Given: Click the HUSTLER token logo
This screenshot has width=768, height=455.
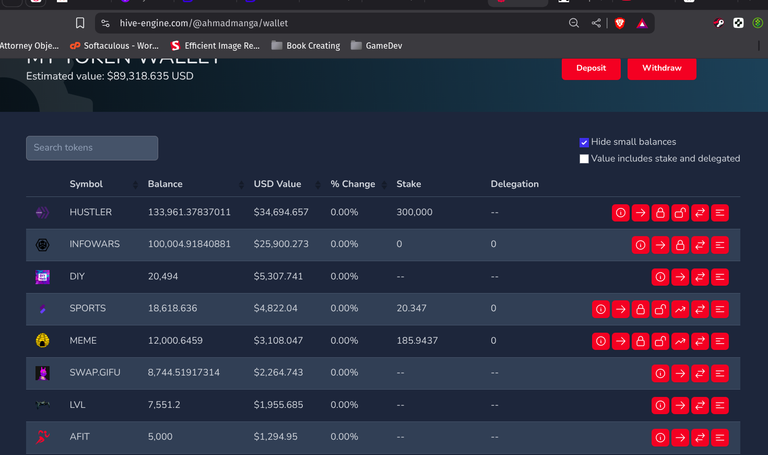Looking at the screenshot, I should [43, 213].
